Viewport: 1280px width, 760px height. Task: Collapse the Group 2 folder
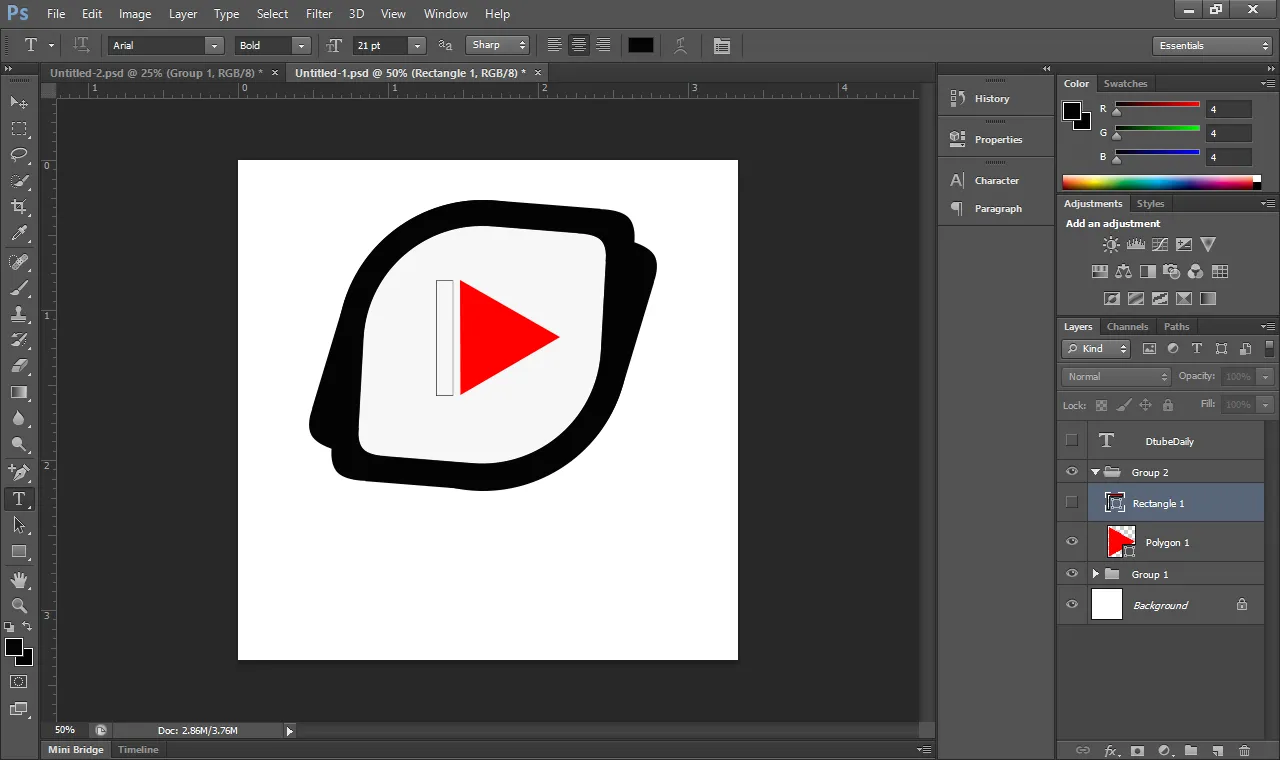pos(1095,472)
